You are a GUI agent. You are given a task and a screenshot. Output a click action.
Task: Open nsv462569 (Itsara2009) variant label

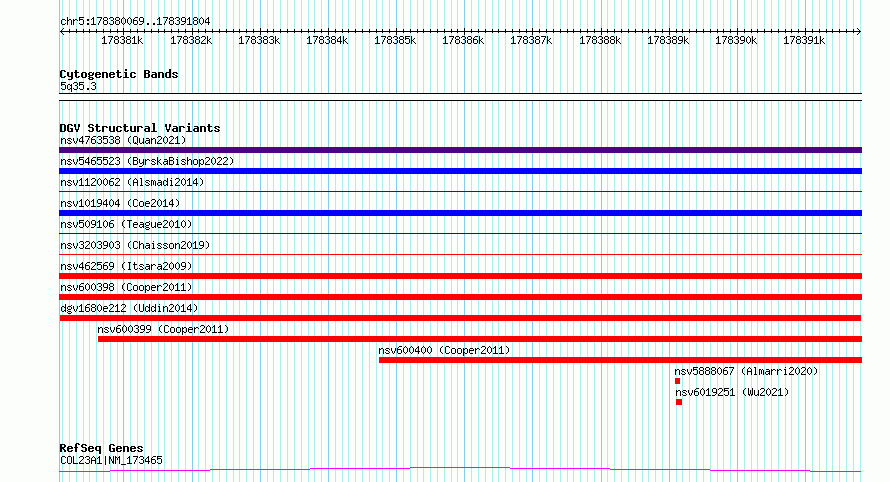126,266
